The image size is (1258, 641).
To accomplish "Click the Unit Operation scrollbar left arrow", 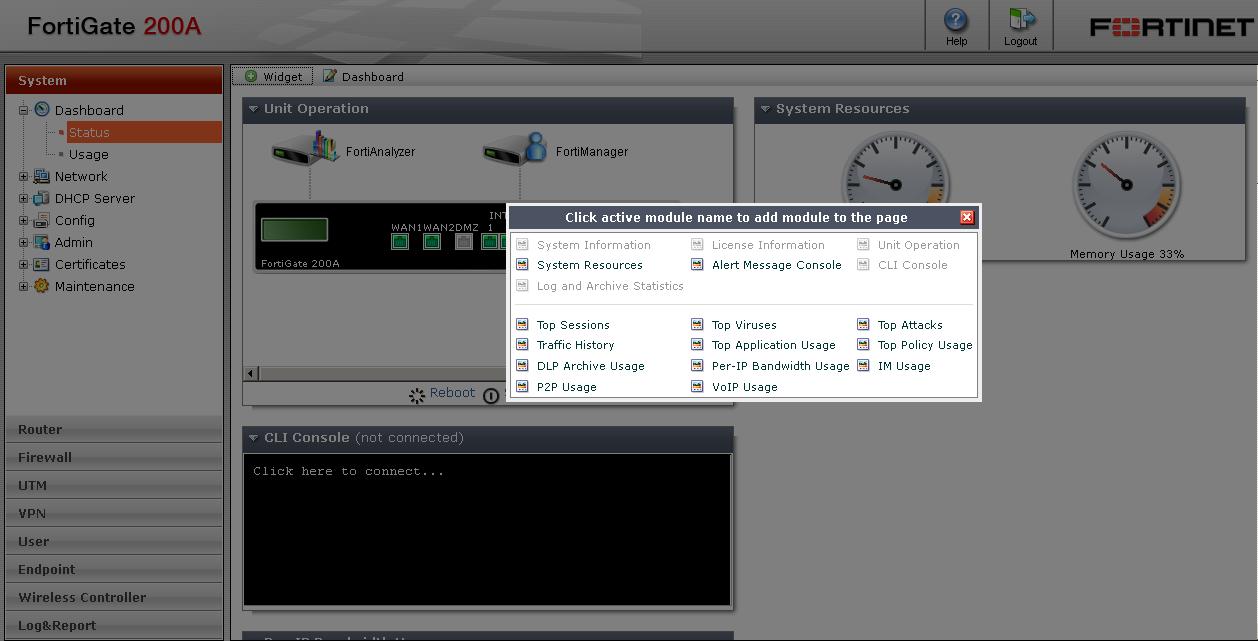I will point(252,373).
